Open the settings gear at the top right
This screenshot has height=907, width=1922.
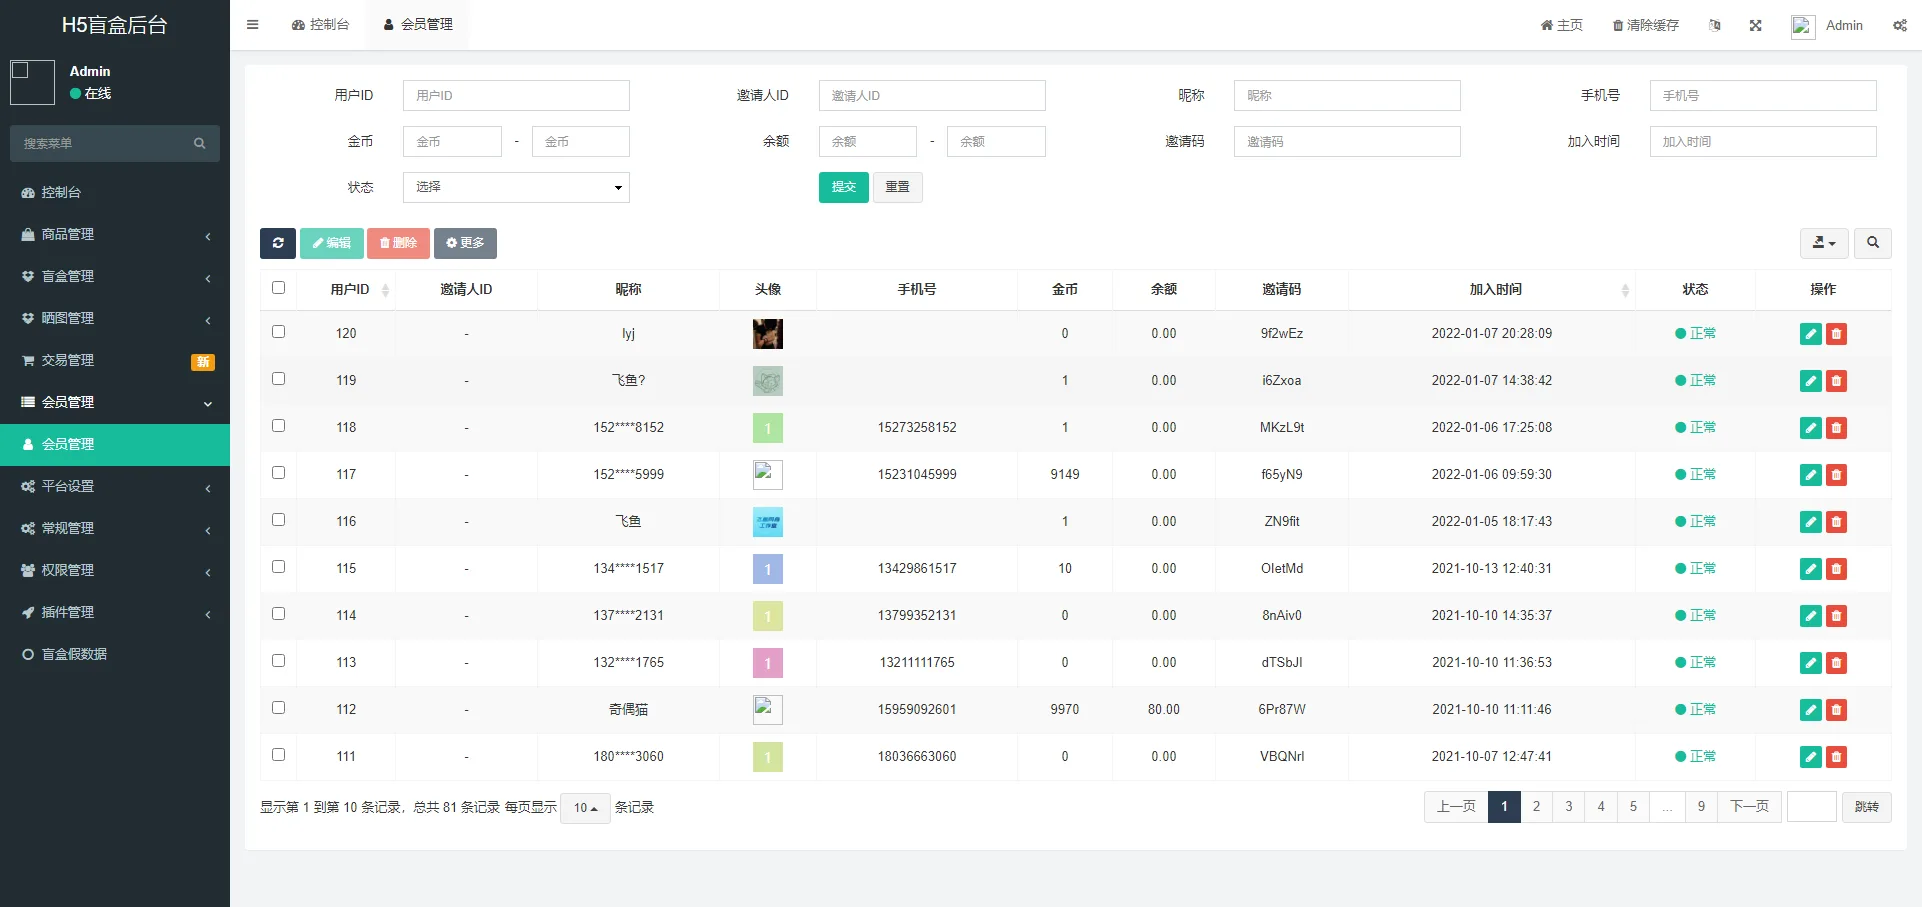pos(1898,25)
